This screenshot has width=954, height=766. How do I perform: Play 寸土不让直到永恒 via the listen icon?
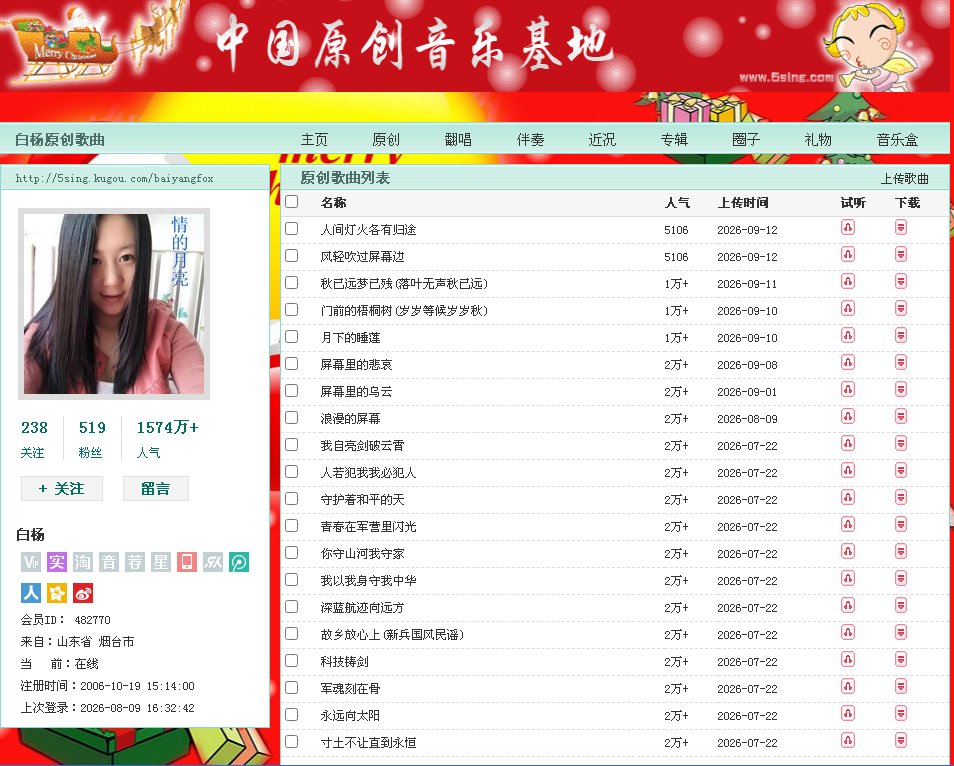(x=848, y=740)
